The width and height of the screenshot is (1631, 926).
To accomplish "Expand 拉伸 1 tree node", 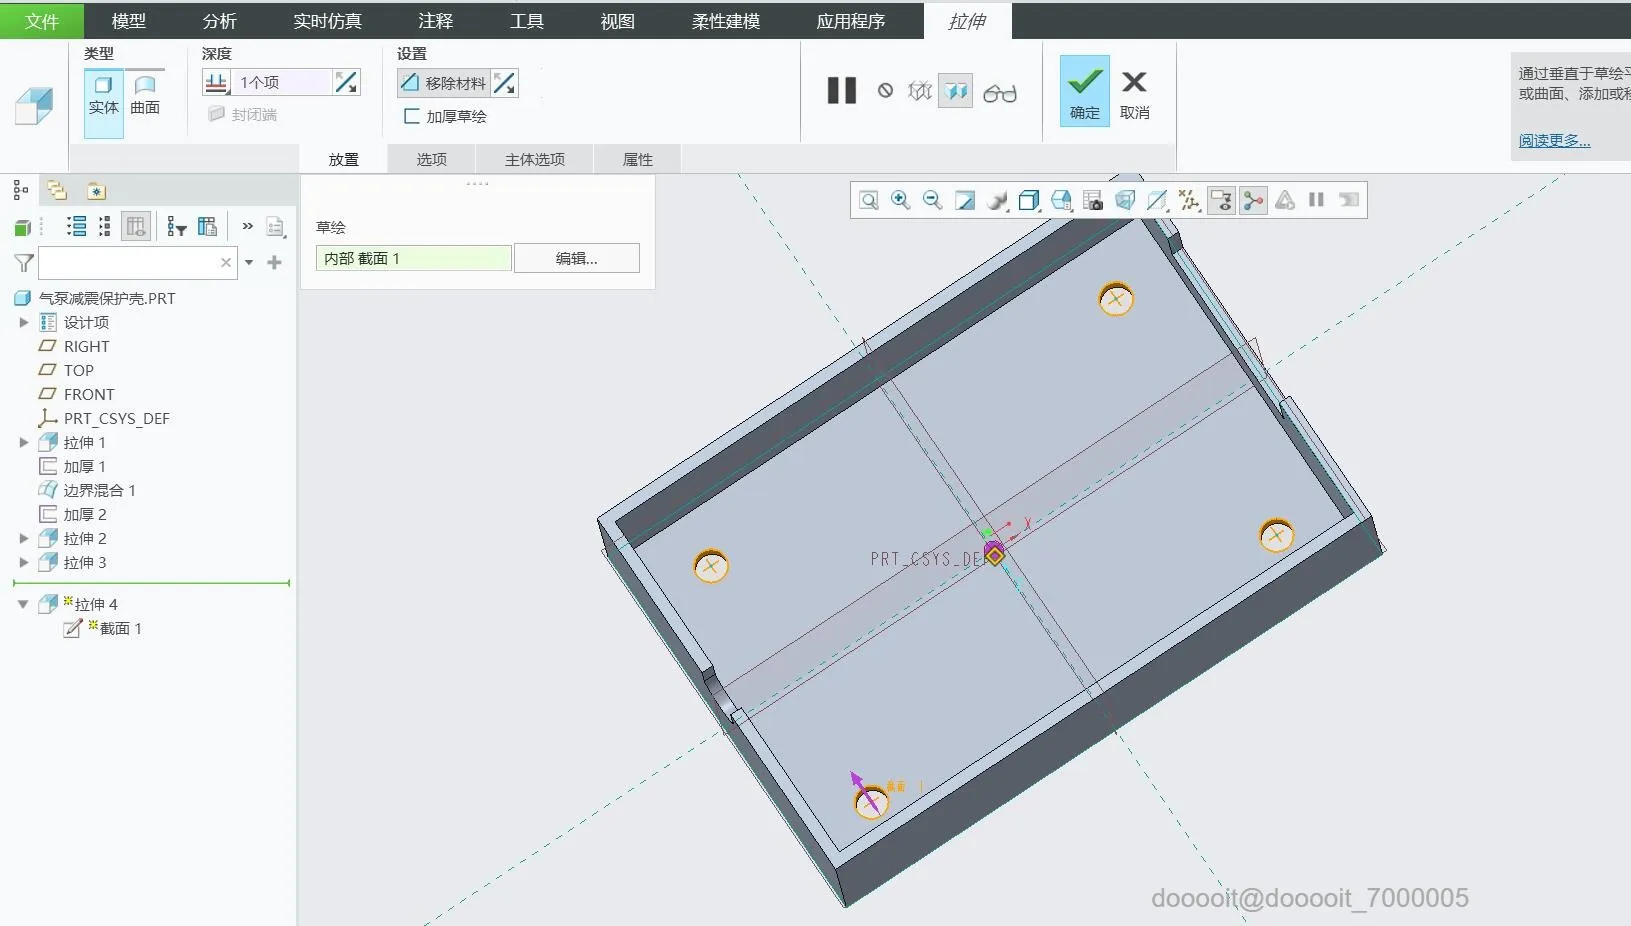I will 24,442.
